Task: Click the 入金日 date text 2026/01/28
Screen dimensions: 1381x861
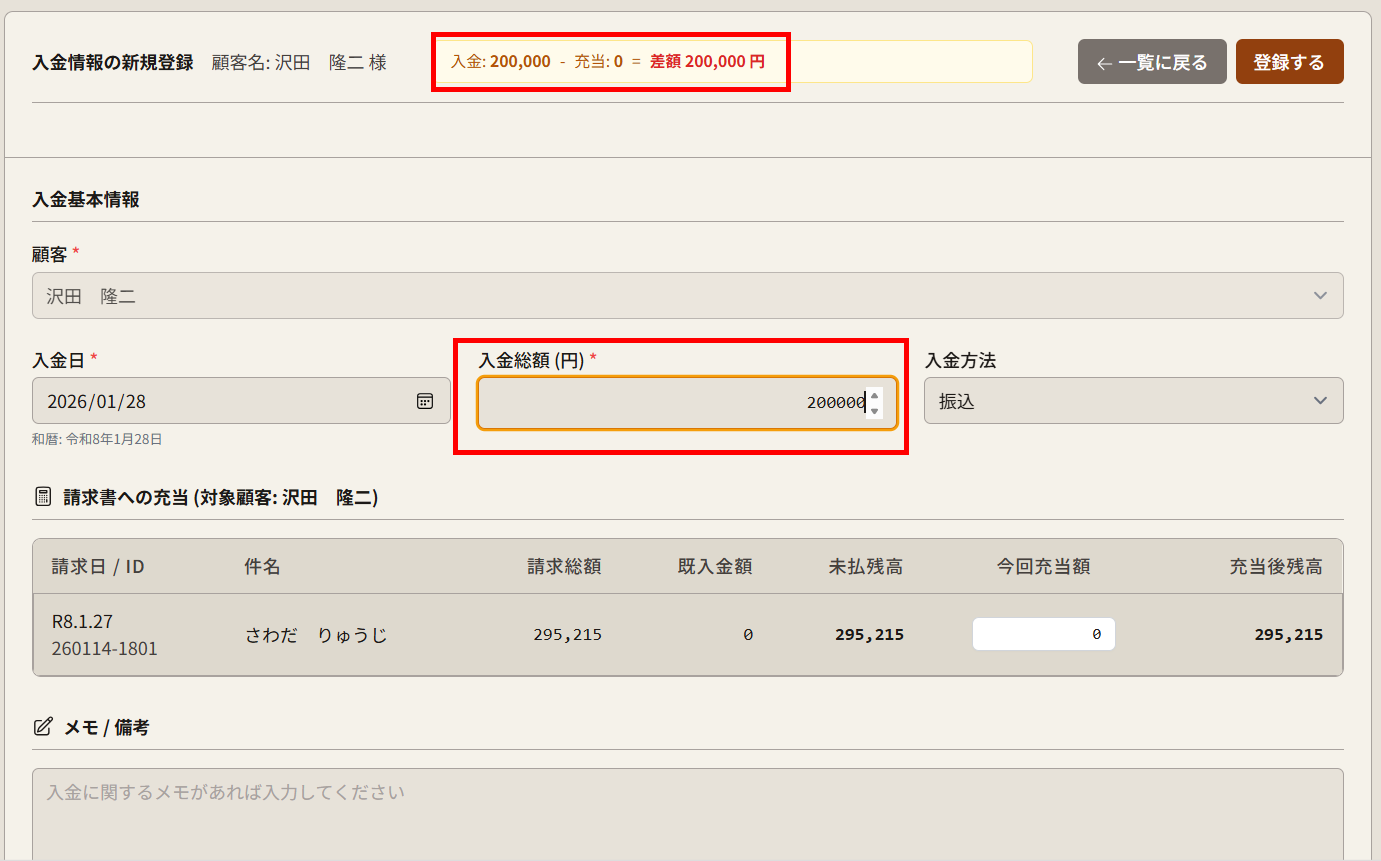Action: tap(97, 402)
